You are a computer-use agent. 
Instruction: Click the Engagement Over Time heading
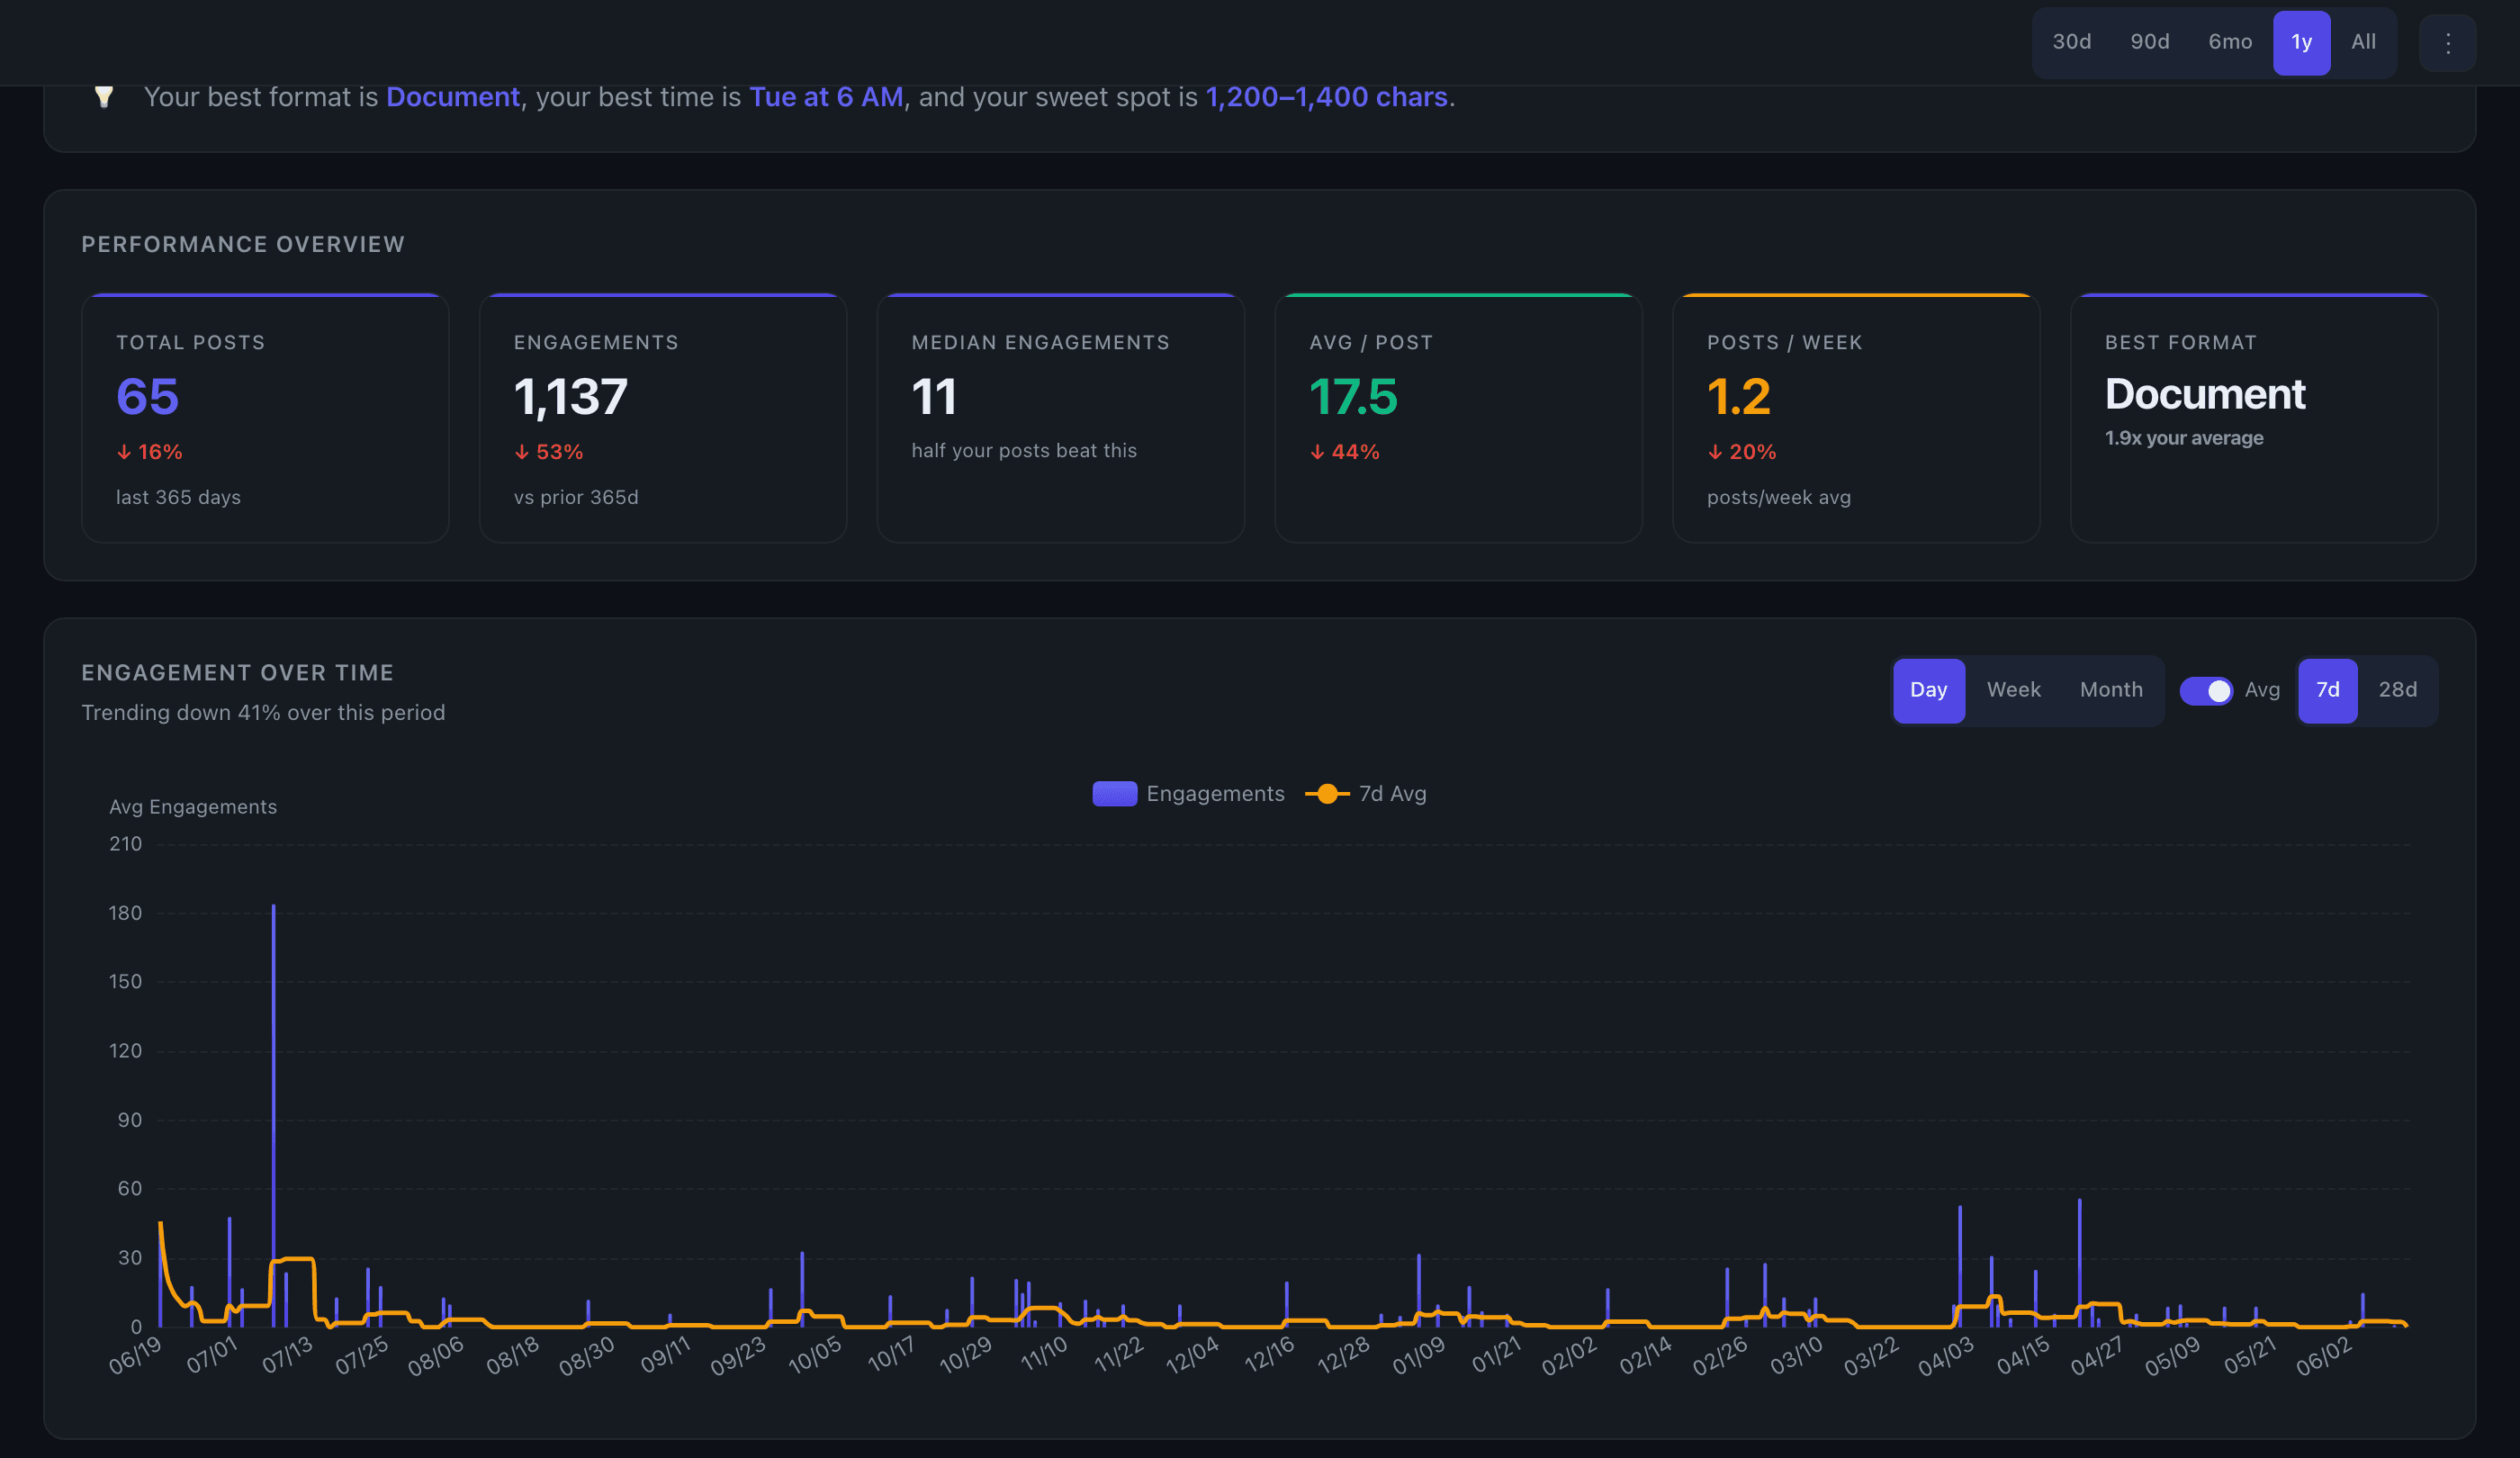237,673
